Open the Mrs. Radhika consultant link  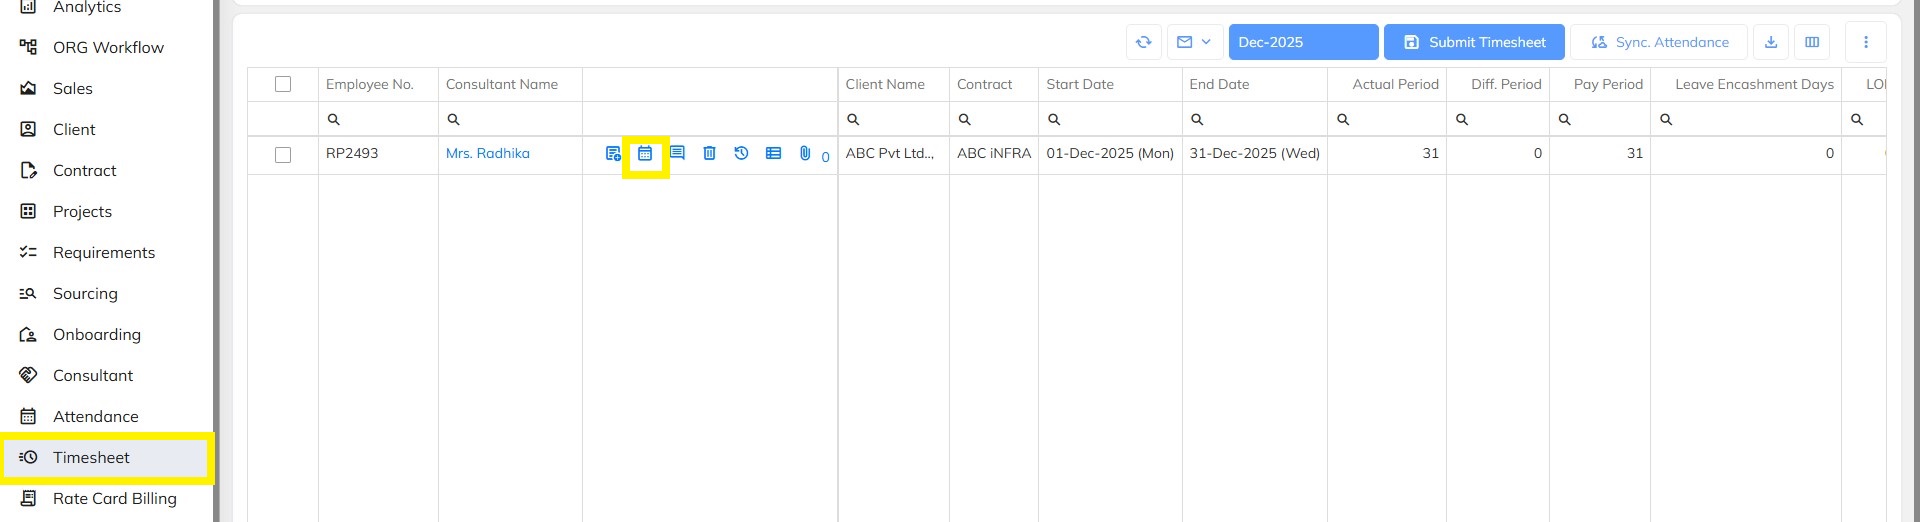point(488,153)
